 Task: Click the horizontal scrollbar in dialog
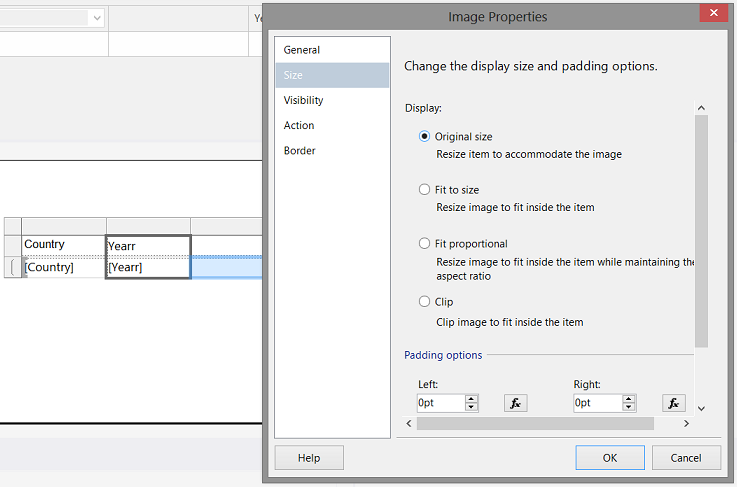click(x=535, y=424)
